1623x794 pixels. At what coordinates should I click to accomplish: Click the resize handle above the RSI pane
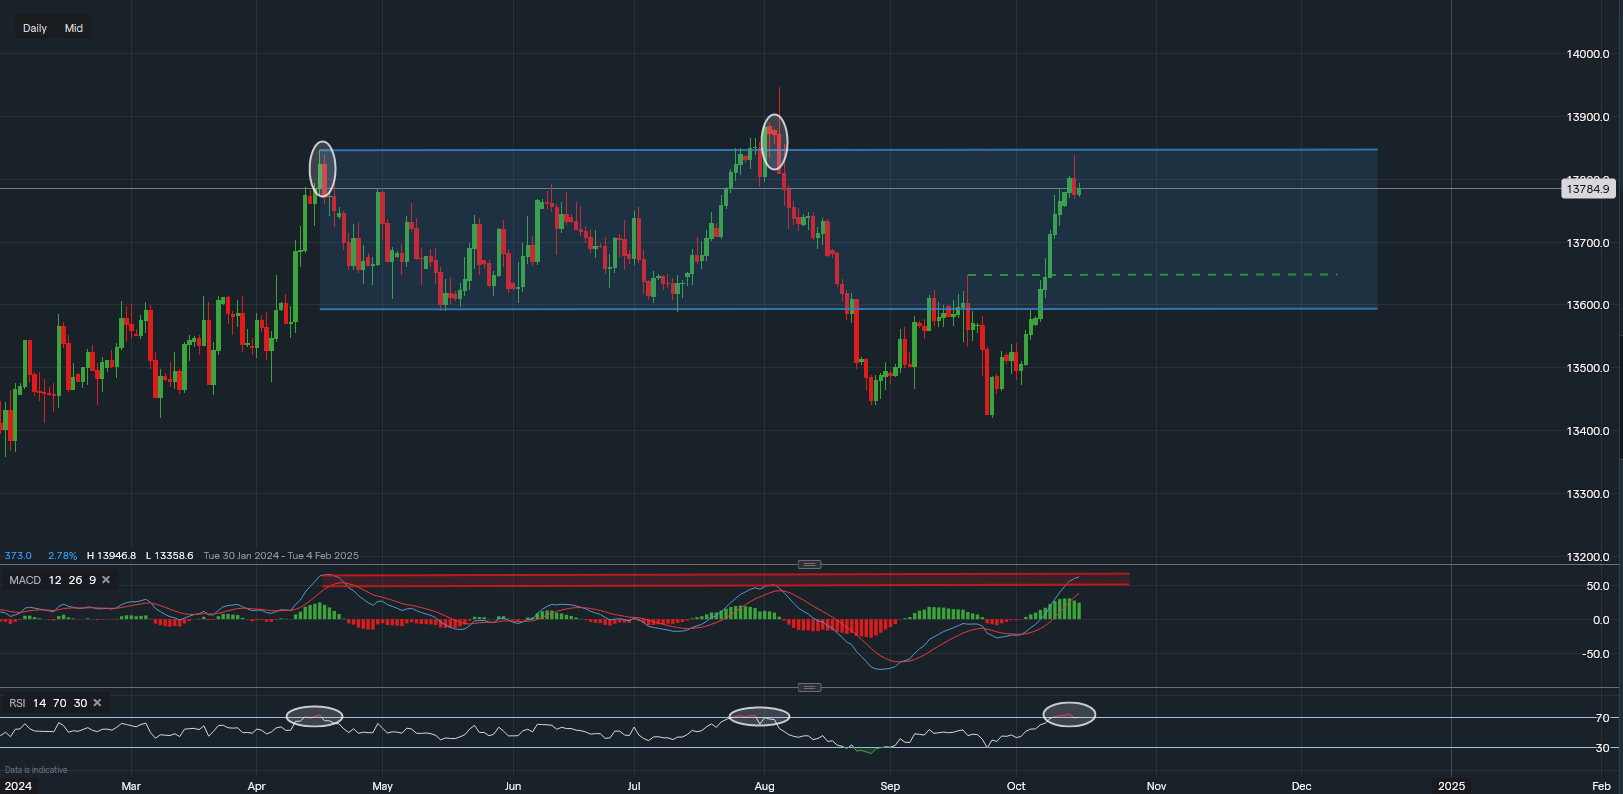click(810, 688)
